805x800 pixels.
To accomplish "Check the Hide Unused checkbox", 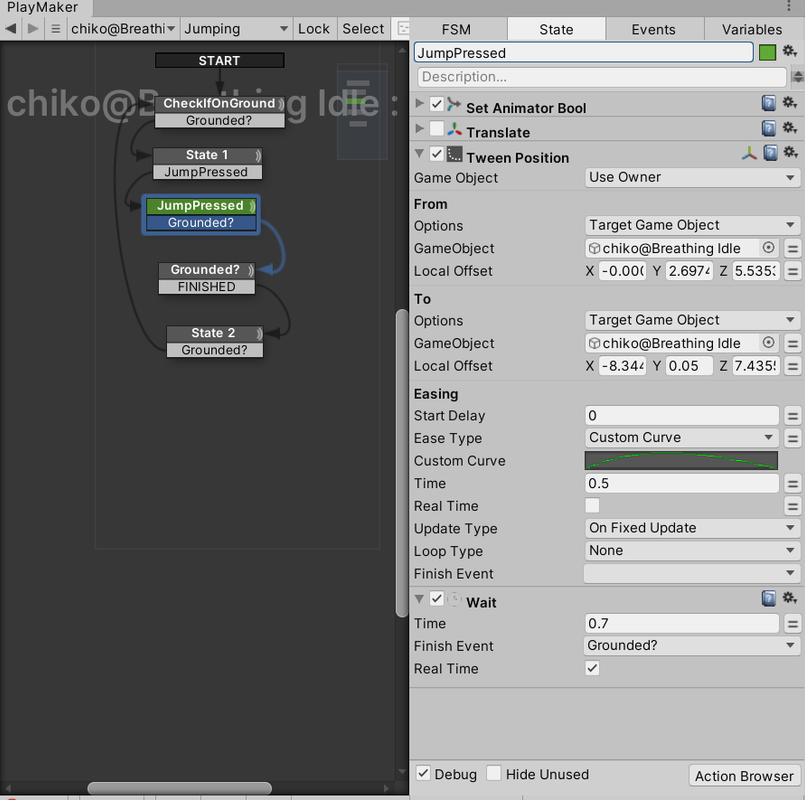I will coord(493,773).
